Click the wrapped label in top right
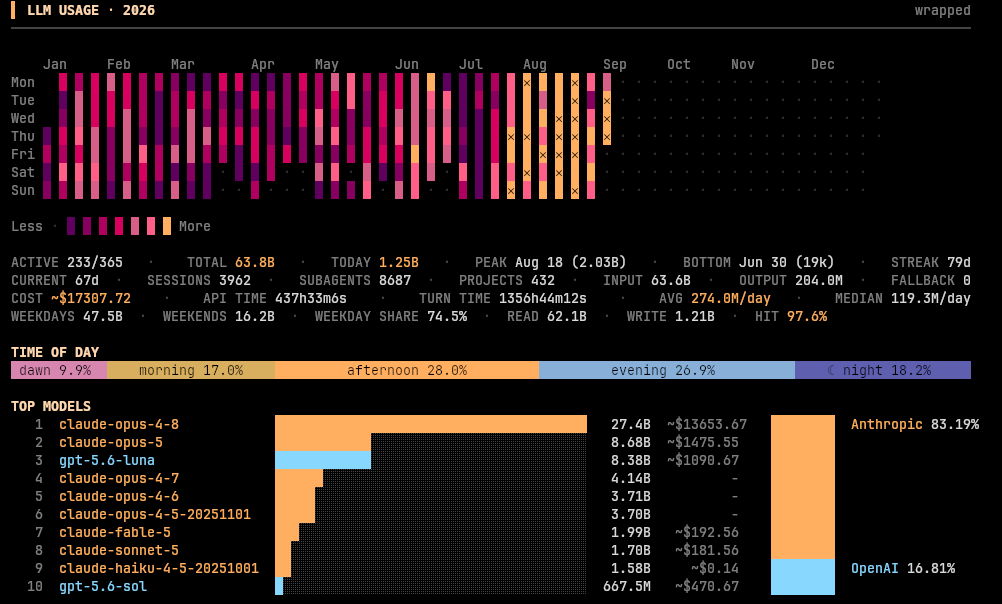 [x=942, y=10]
